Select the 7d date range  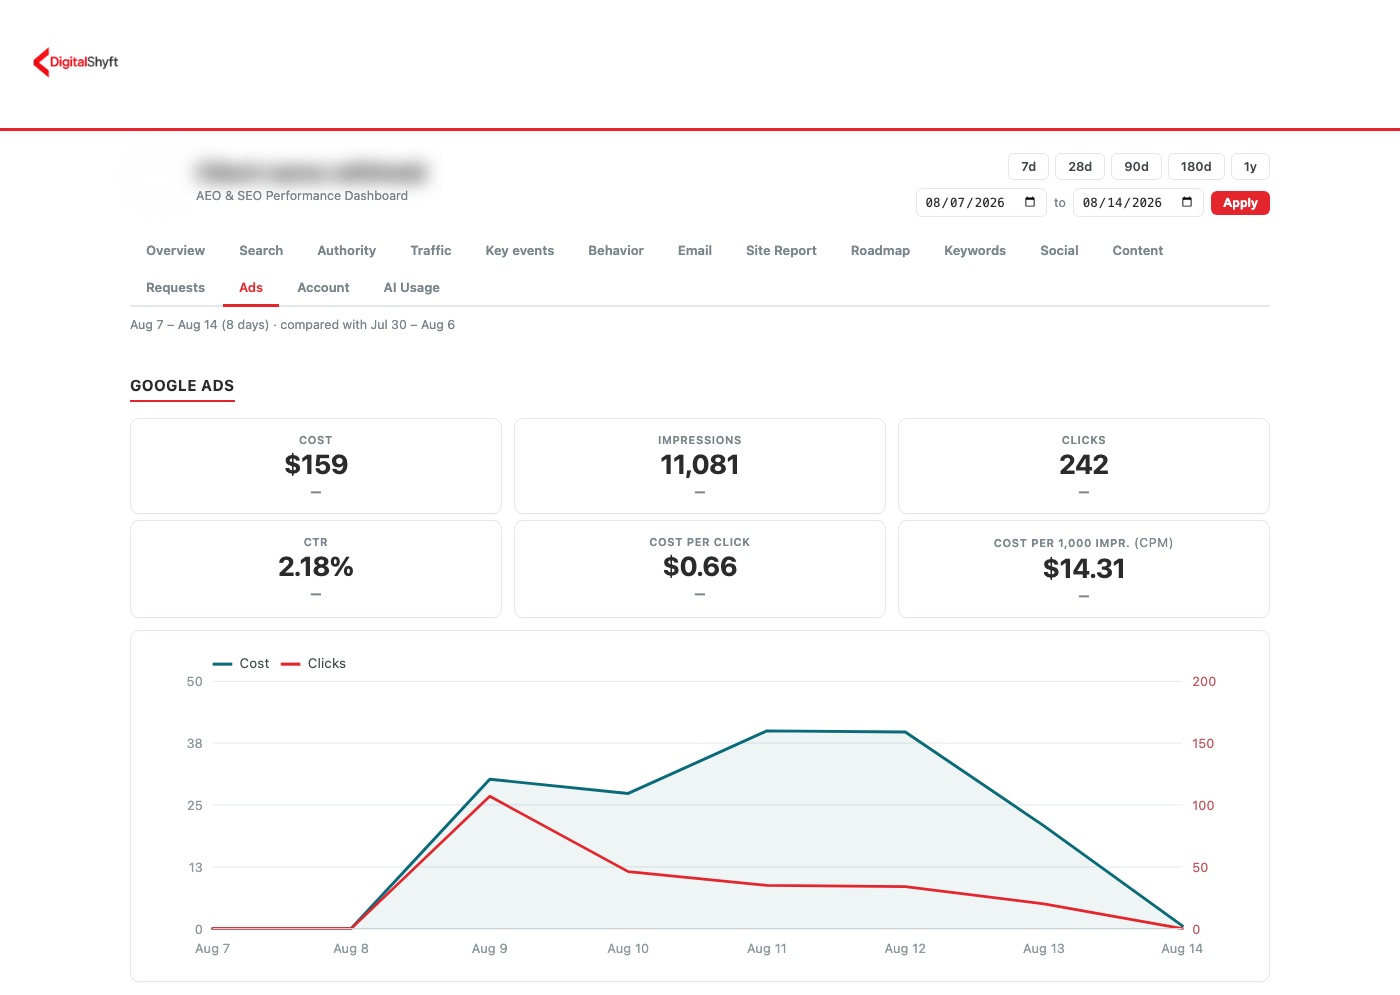[1028, 167]
